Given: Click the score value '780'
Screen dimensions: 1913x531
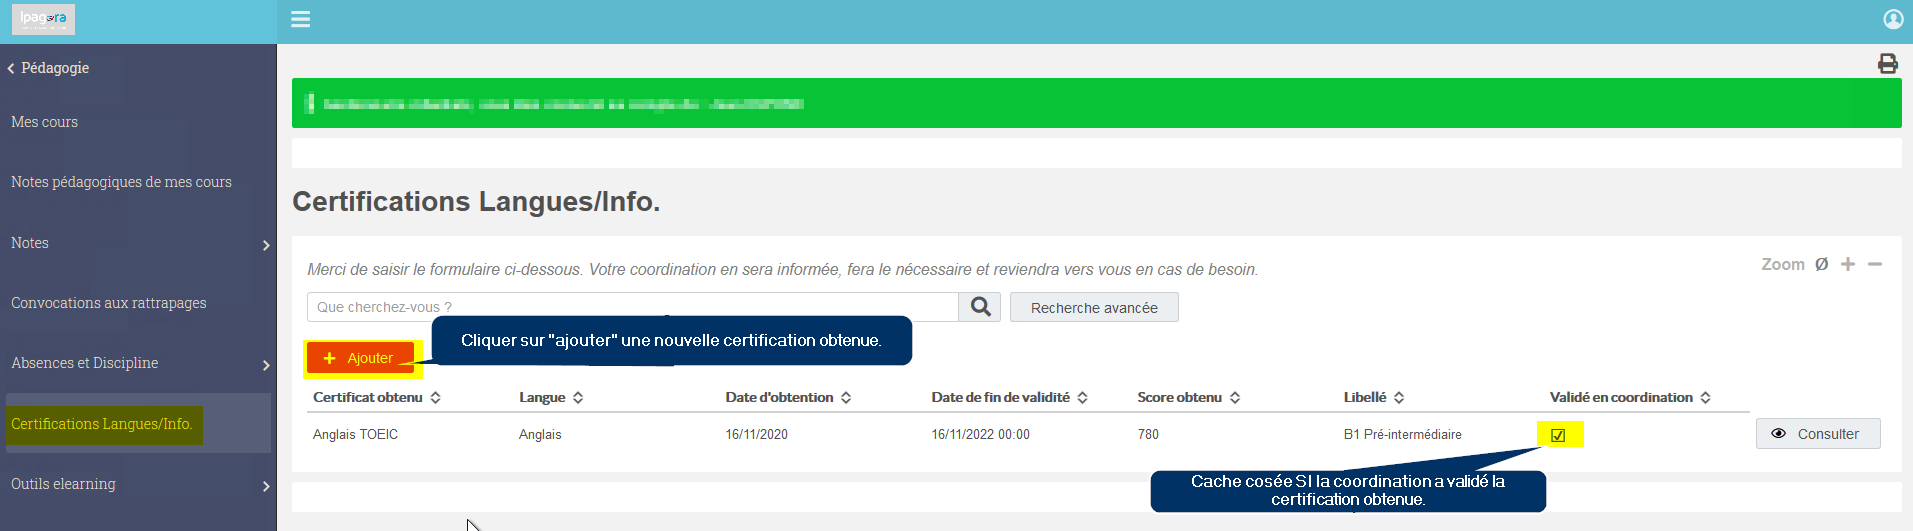Looking at the screenshot, I should (x=1148, y=434).
